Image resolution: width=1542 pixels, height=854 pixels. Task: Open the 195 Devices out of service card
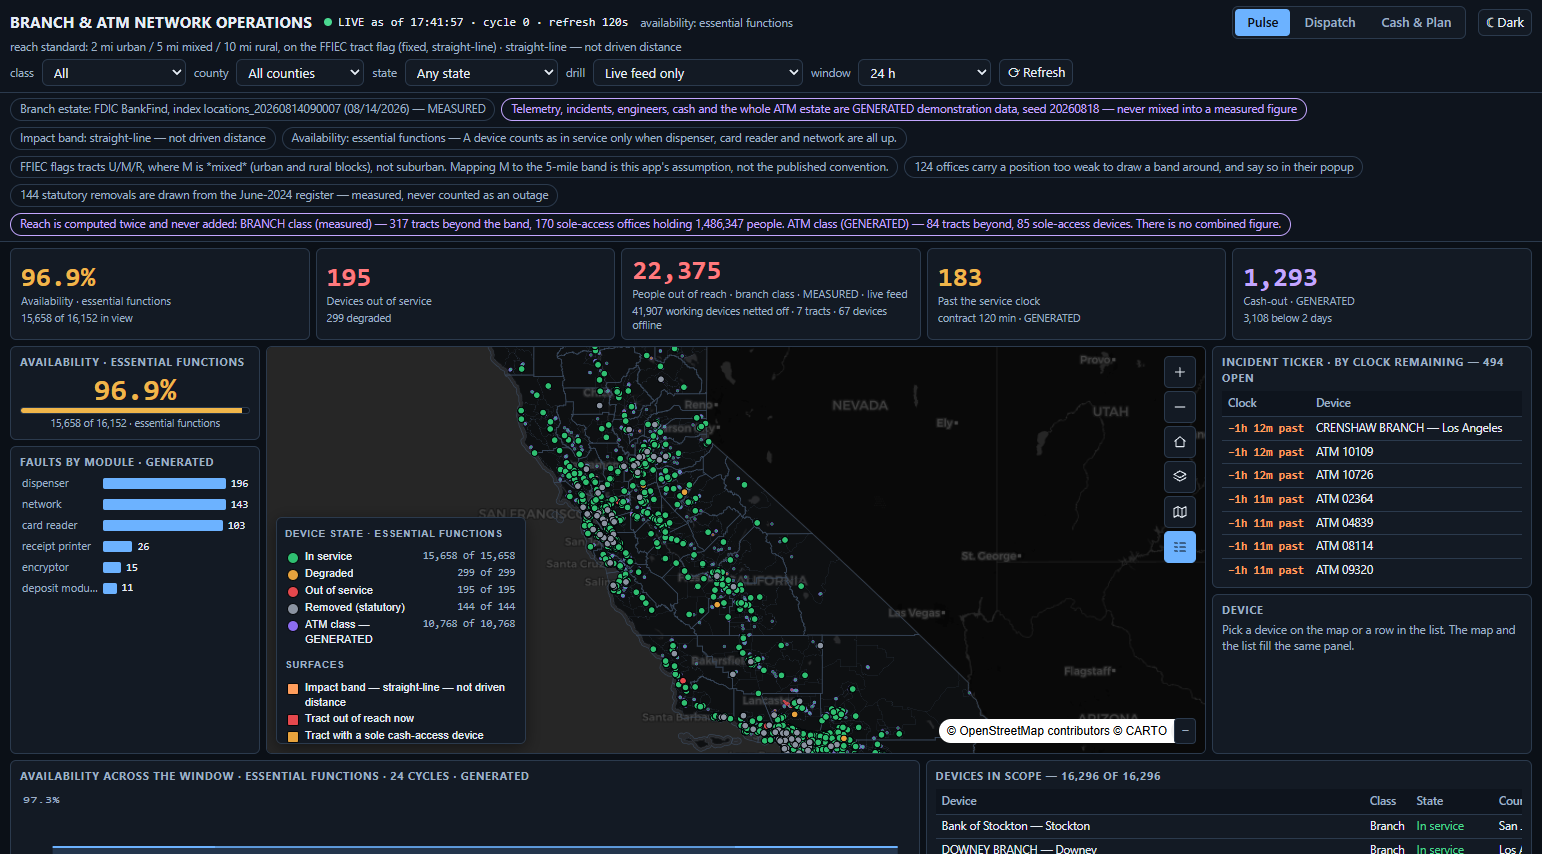pos(465,294)
